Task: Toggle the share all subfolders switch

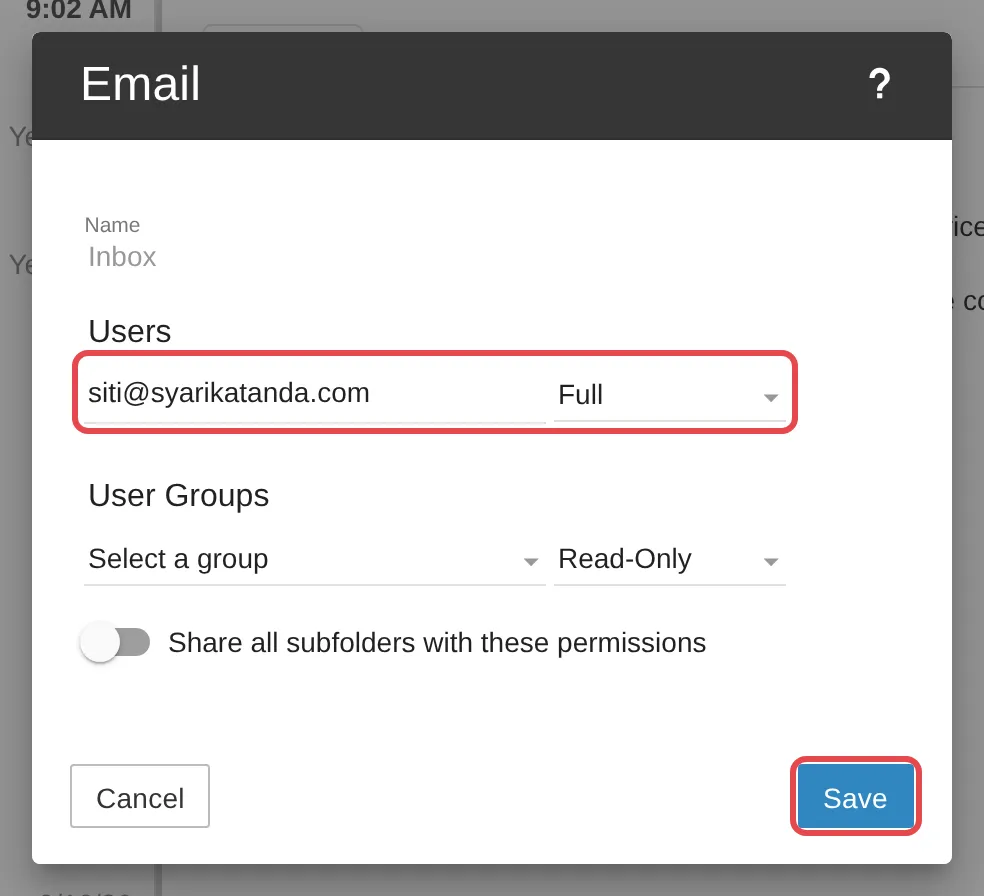Action: pos(115,642)
